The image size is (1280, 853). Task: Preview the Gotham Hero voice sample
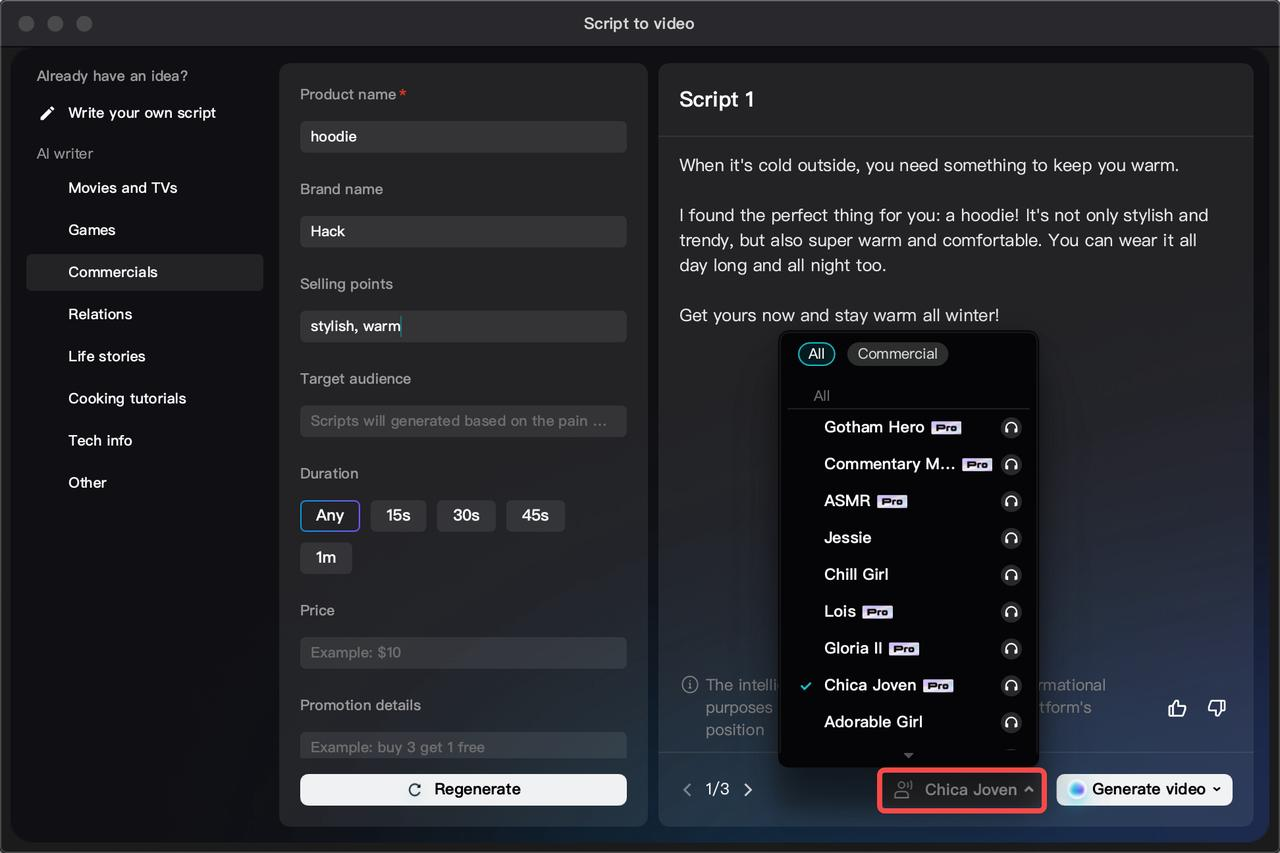[x=1011, y=427]
